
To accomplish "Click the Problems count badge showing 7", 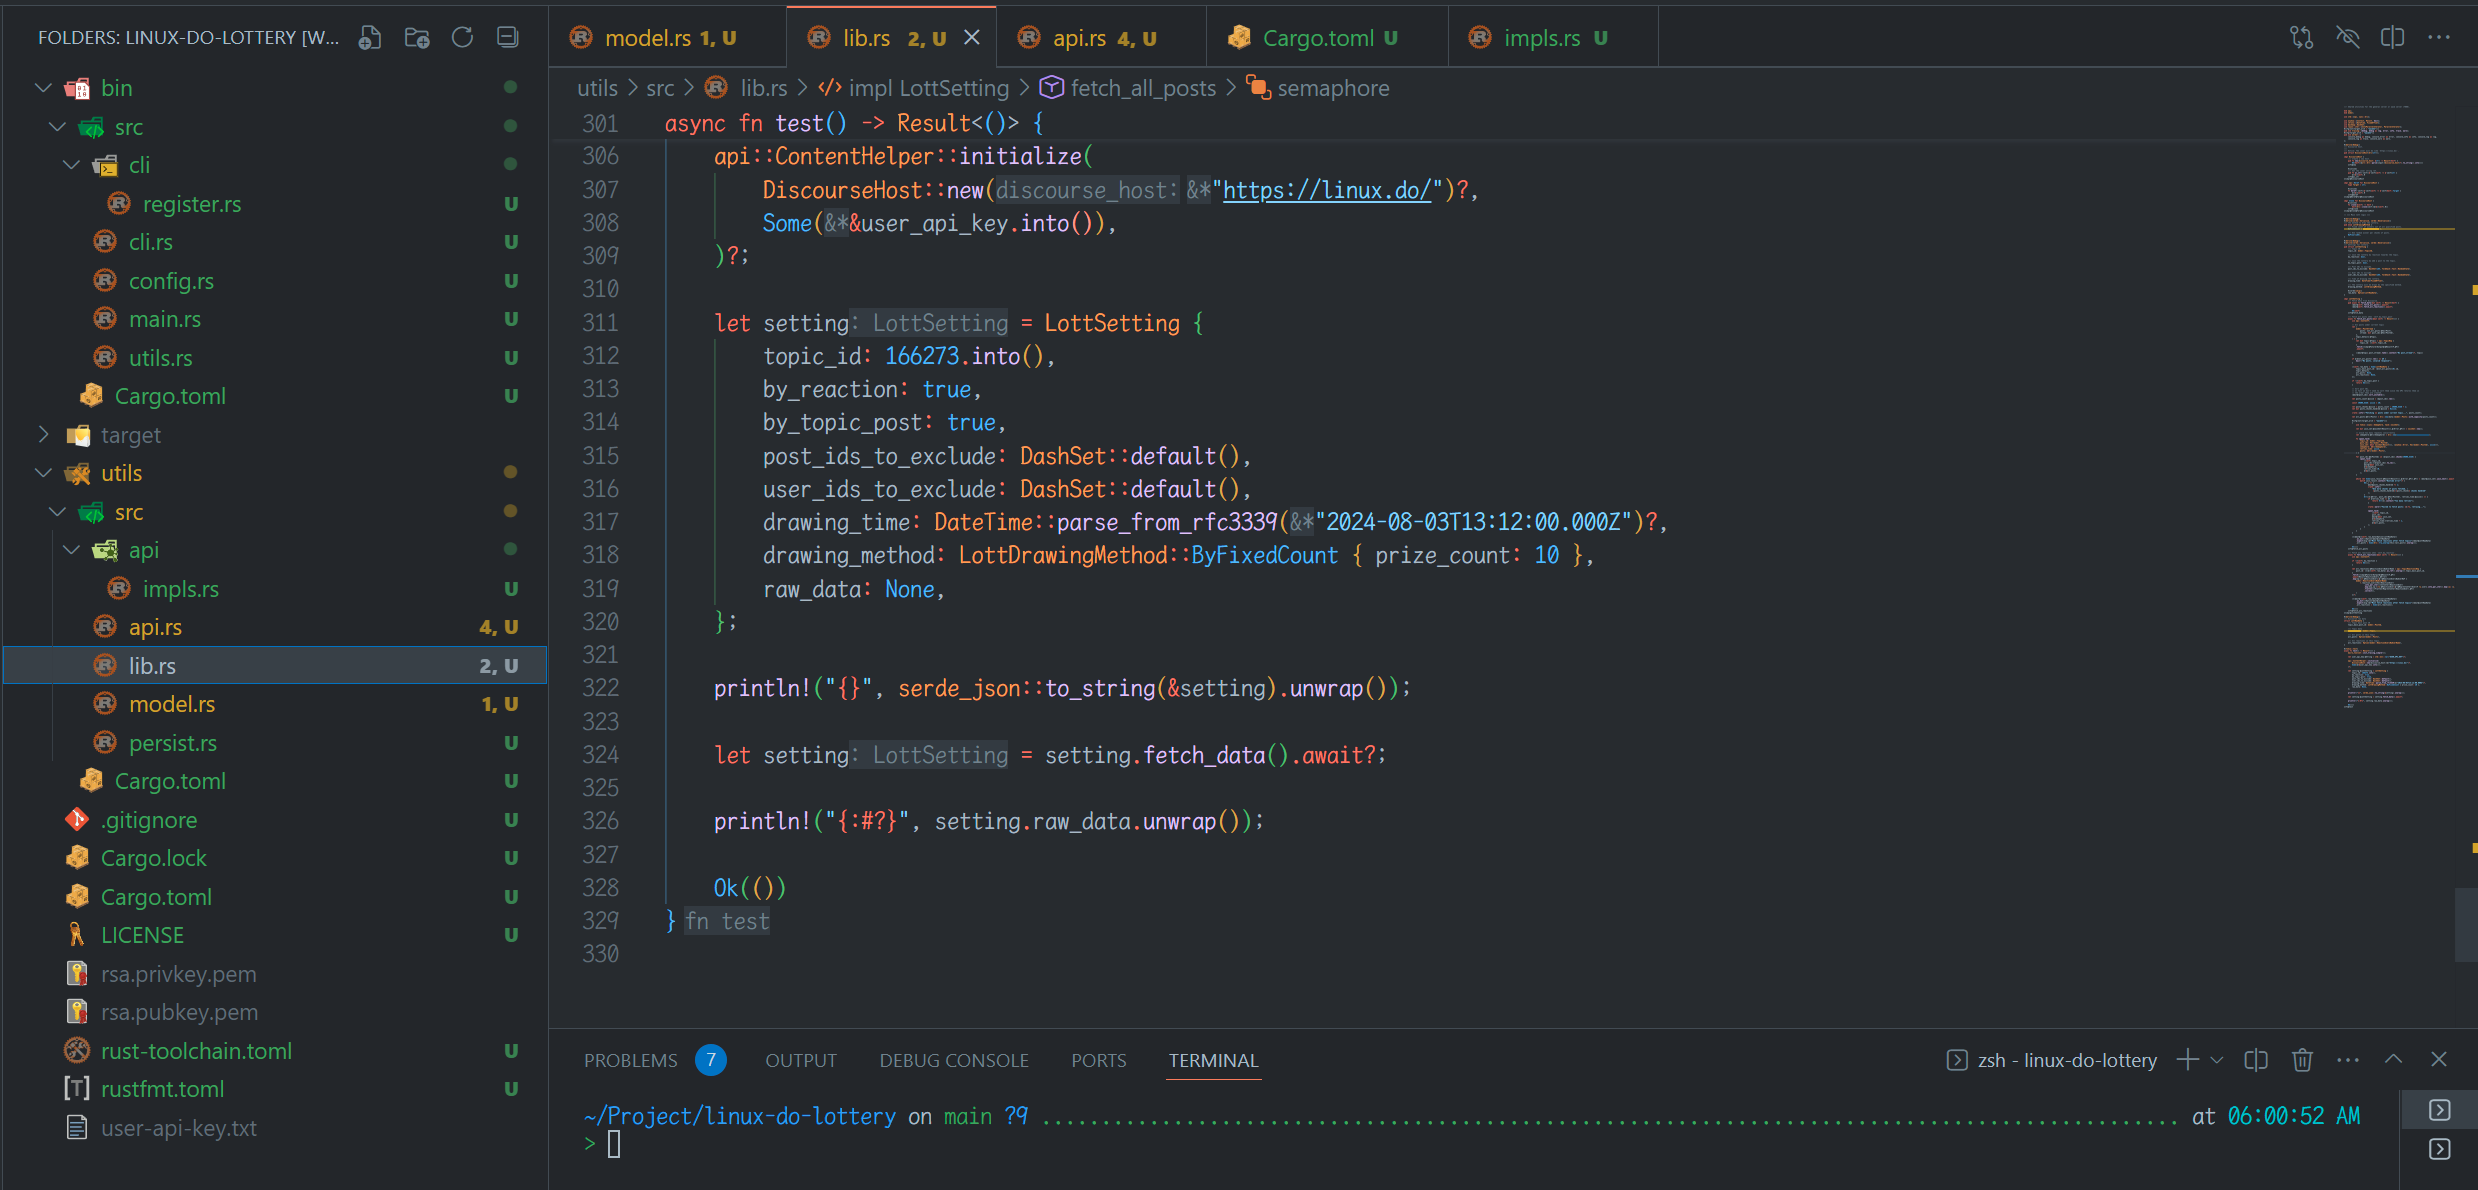I will point(711,1060).
